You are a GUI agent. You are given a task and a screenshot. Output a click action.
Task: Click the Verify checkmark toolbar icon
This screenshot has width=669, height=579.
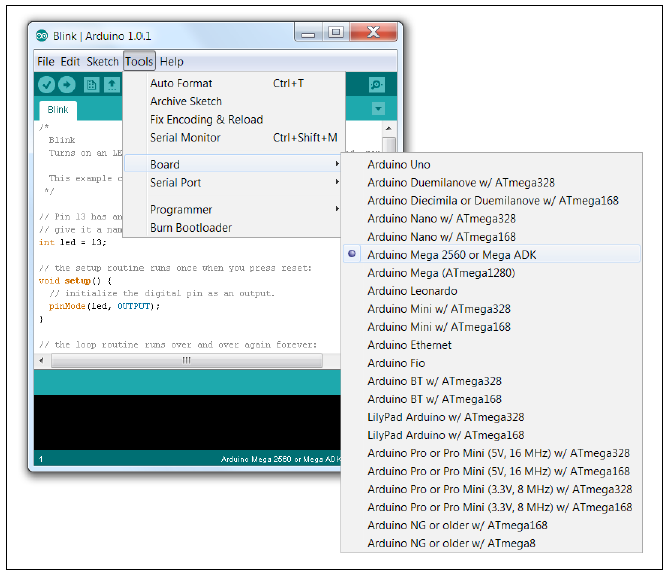point(47,85)
